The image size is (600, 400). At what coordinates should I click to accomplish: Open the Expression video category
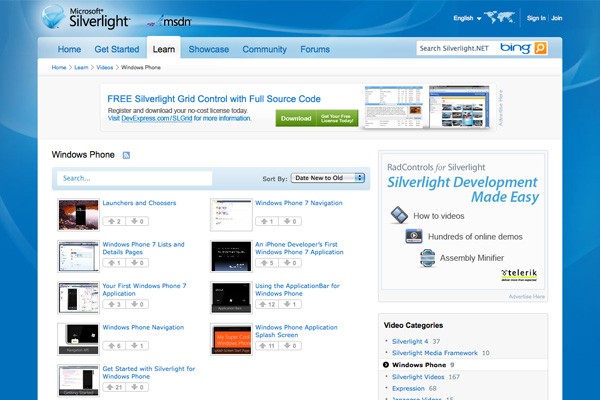(408, 389)
